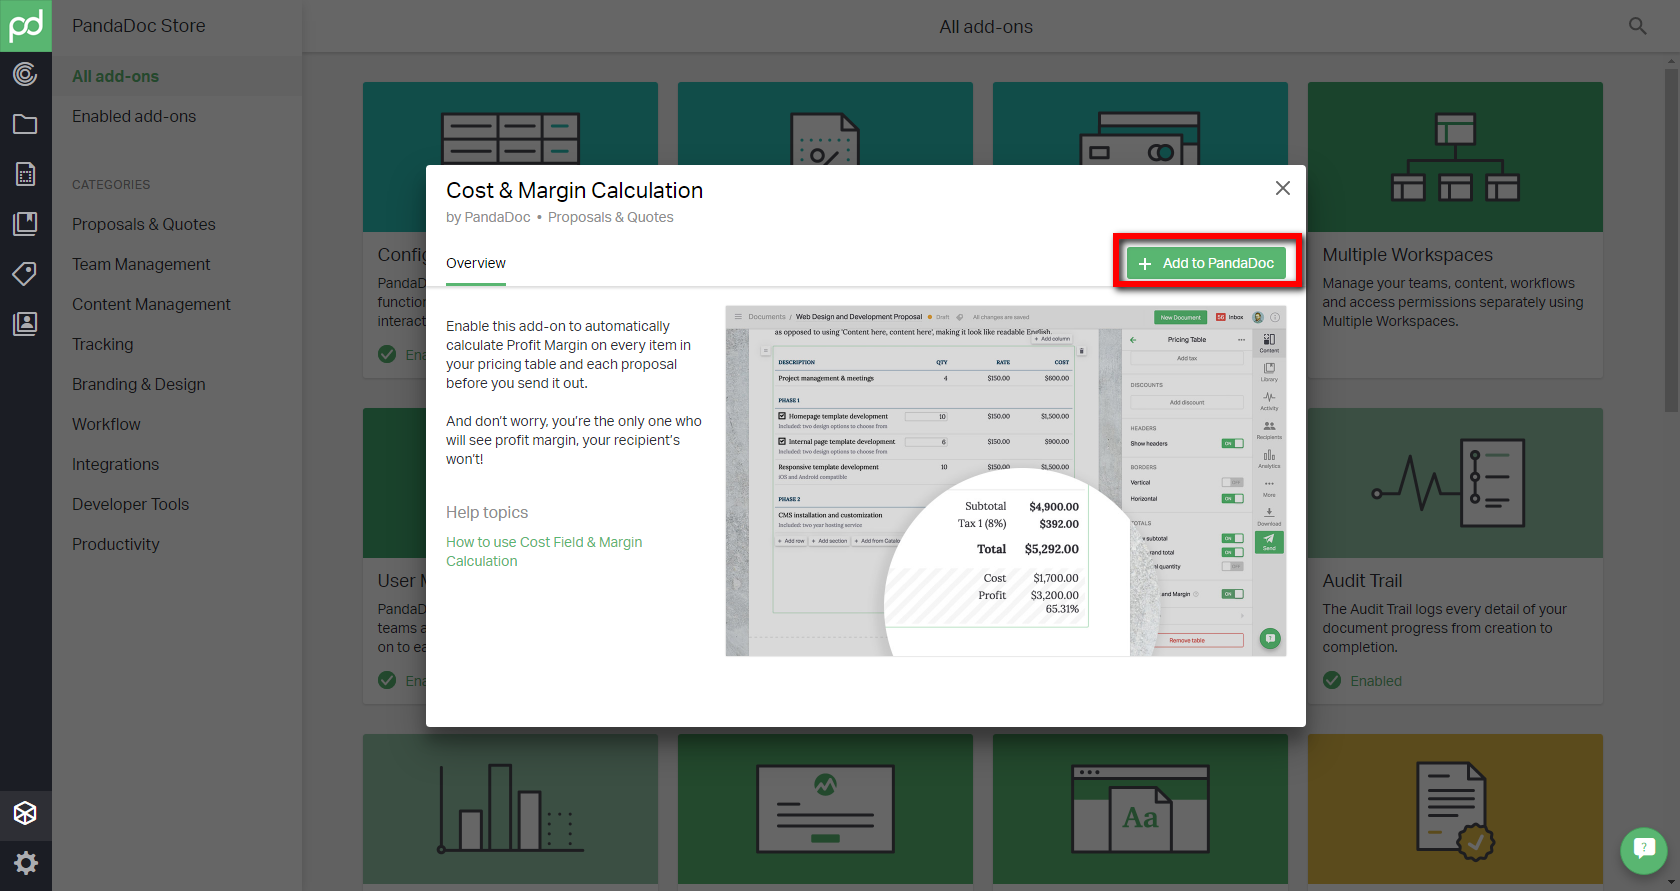The height and width of the screenshot is (891, 1680).
Task: Click the PandaDoc Store heading
Action: click(x=139, y=26)
